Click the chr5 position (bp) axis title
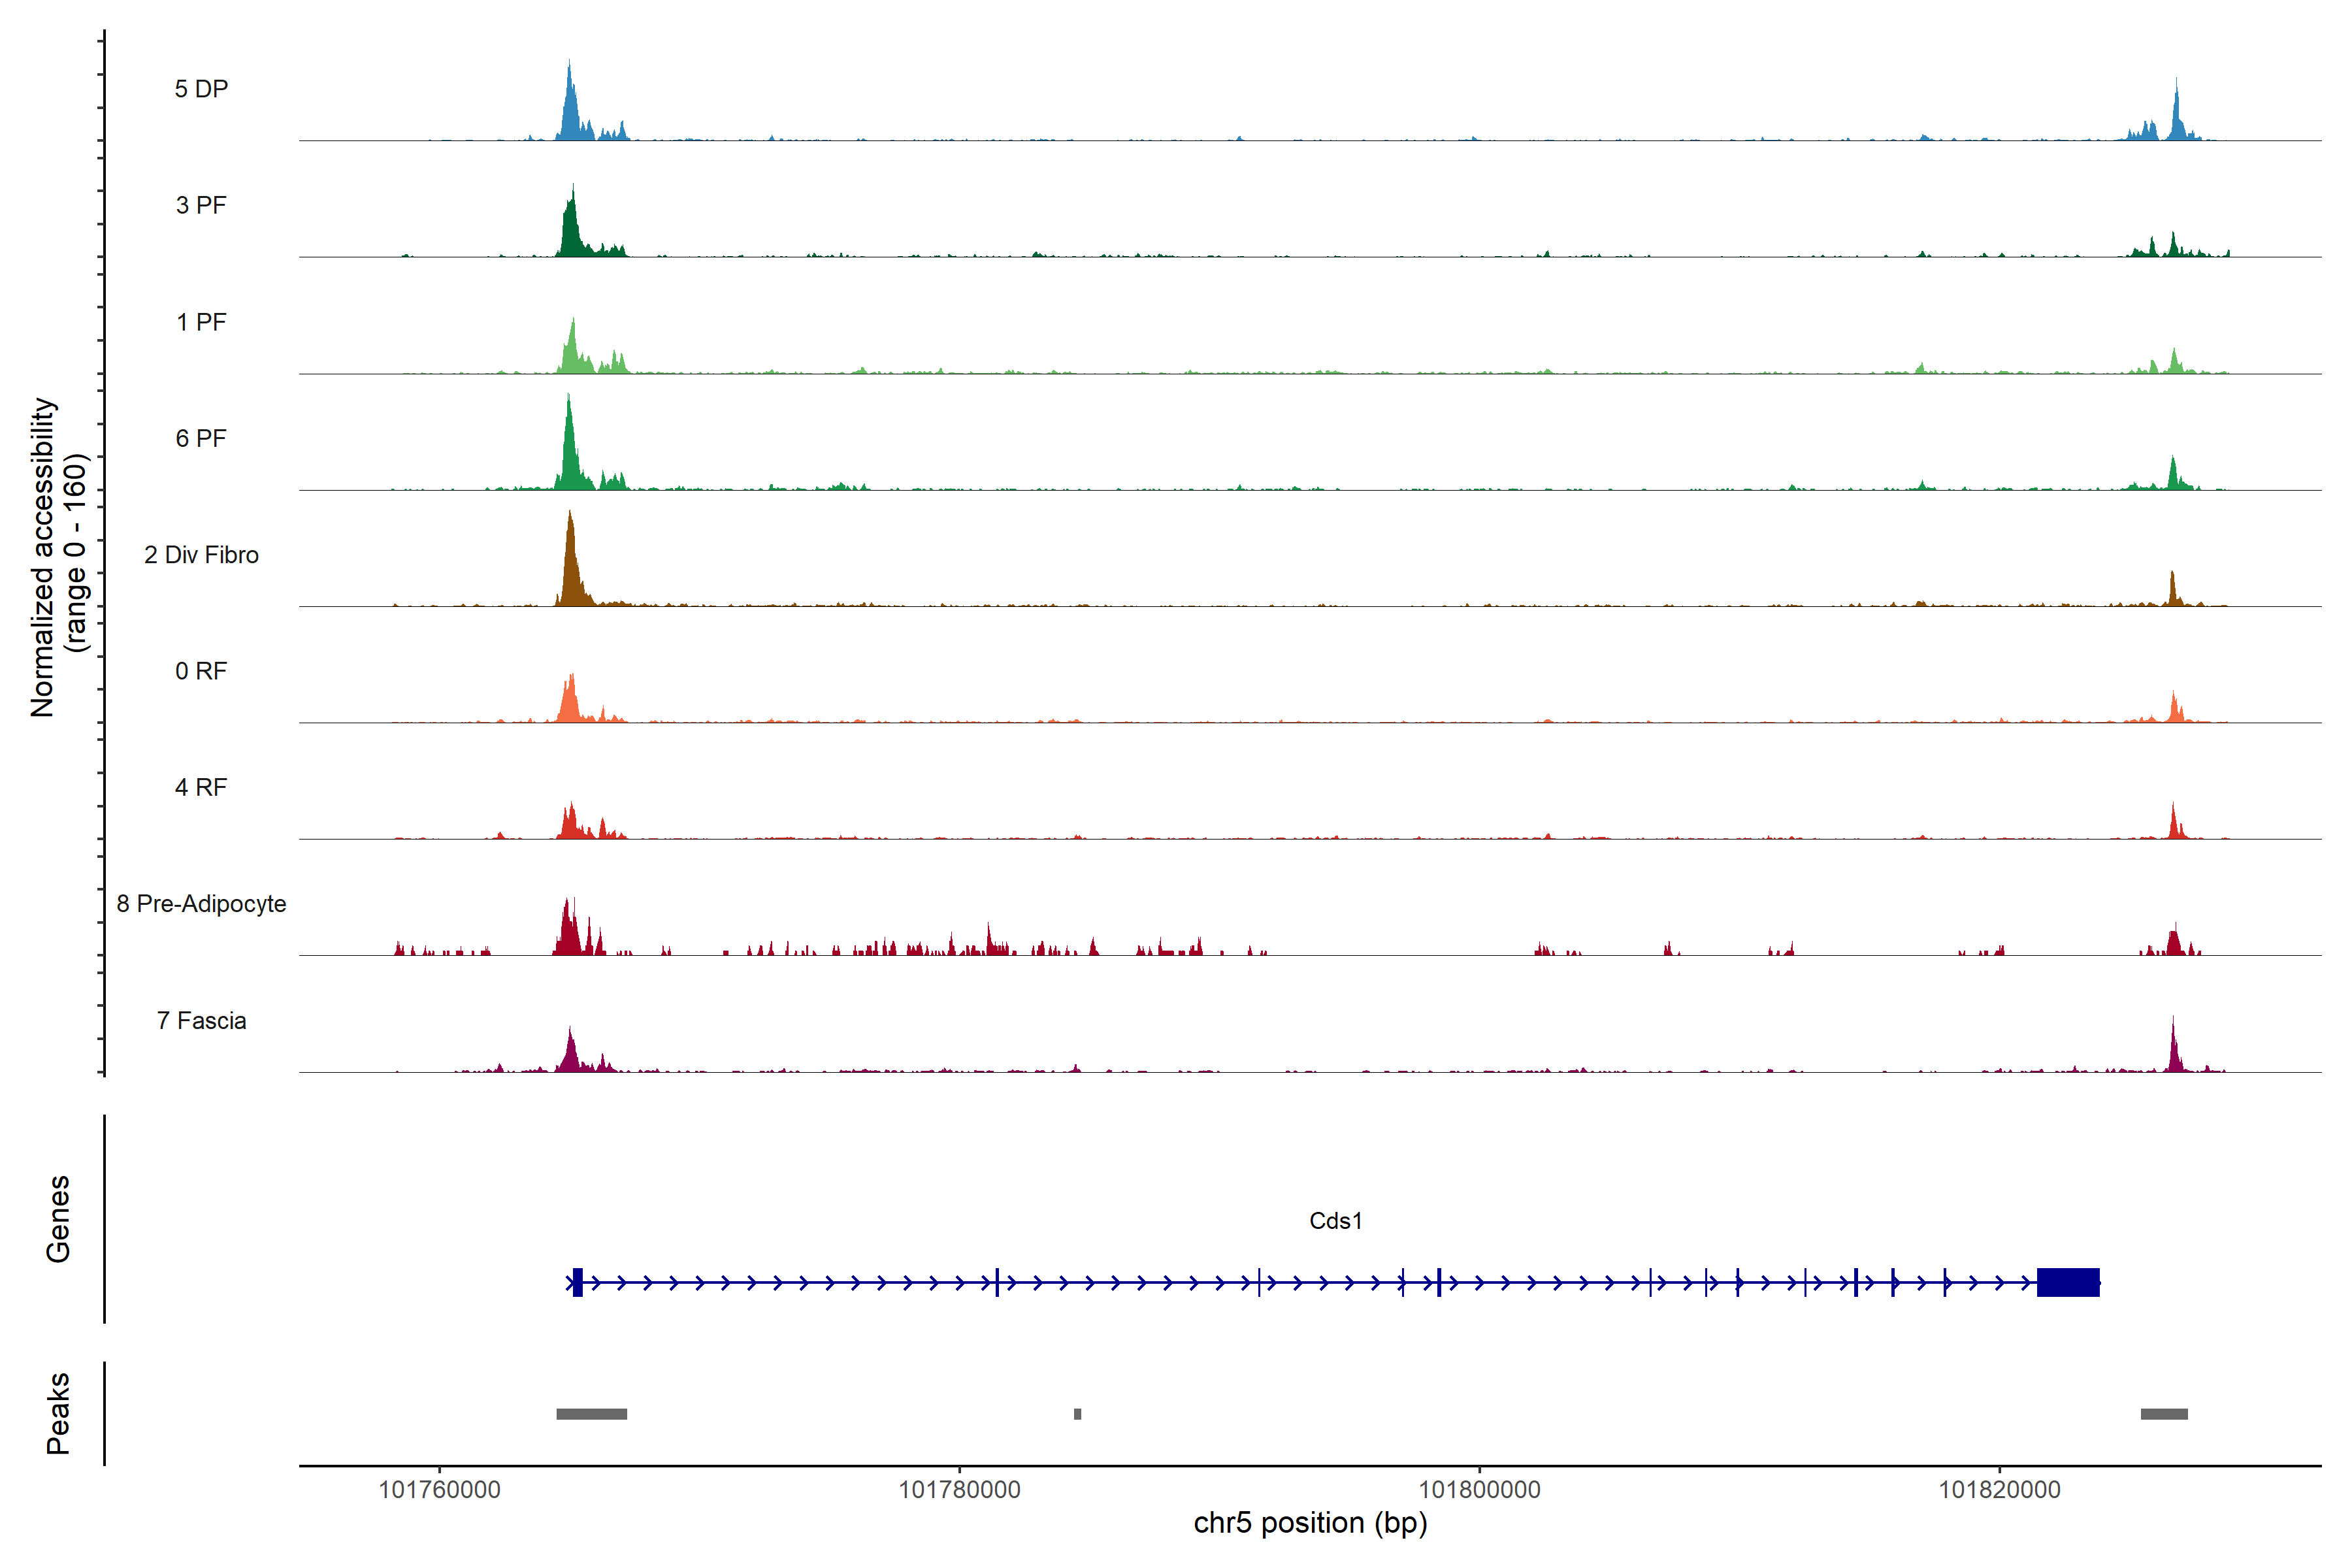Screen dimensions: 2352x1568 click(1310, 1523)
